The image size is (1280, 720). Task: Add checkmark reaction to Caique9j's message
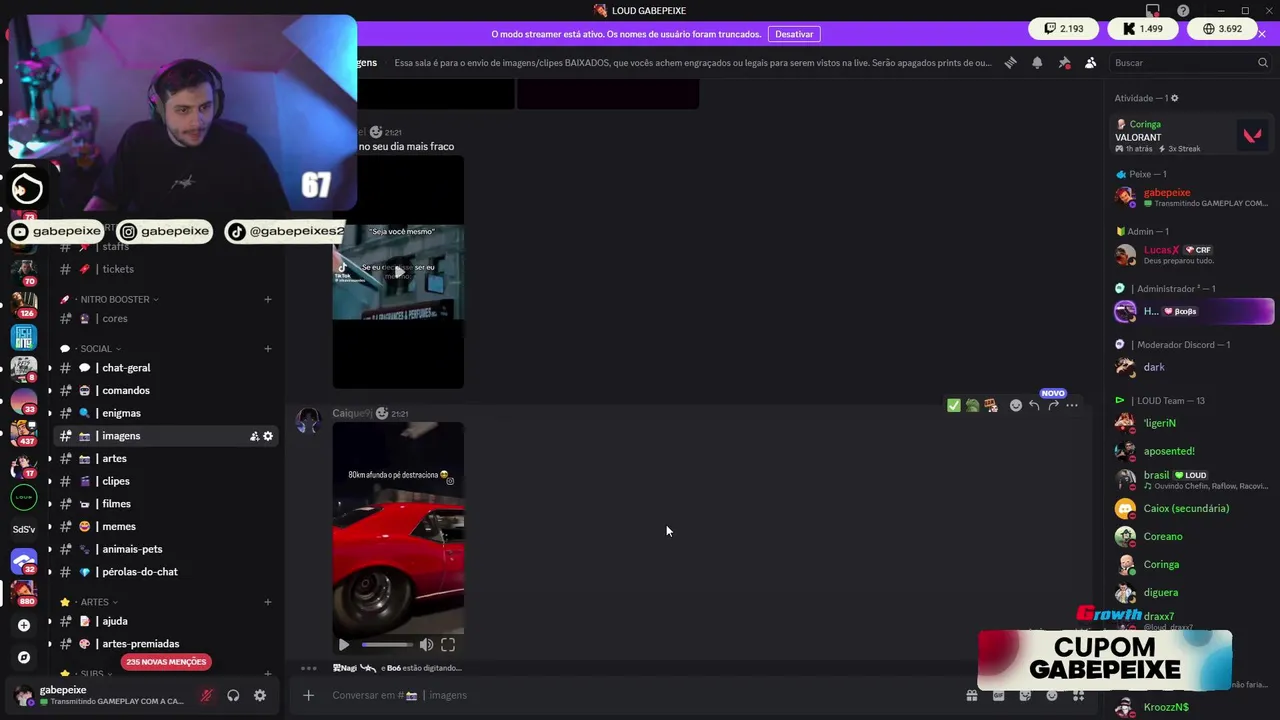(954, 405)
